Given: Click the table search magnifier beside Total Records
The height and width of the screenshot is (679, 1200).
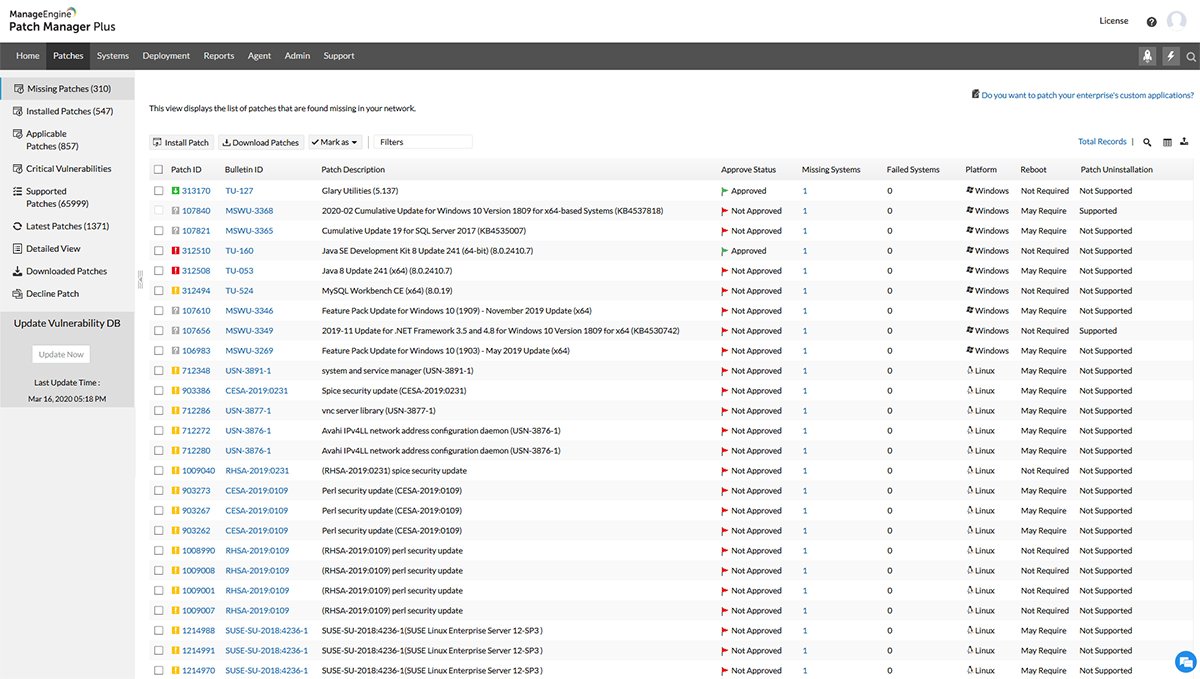Looking at the screenshot, I should click(1147, 142).
